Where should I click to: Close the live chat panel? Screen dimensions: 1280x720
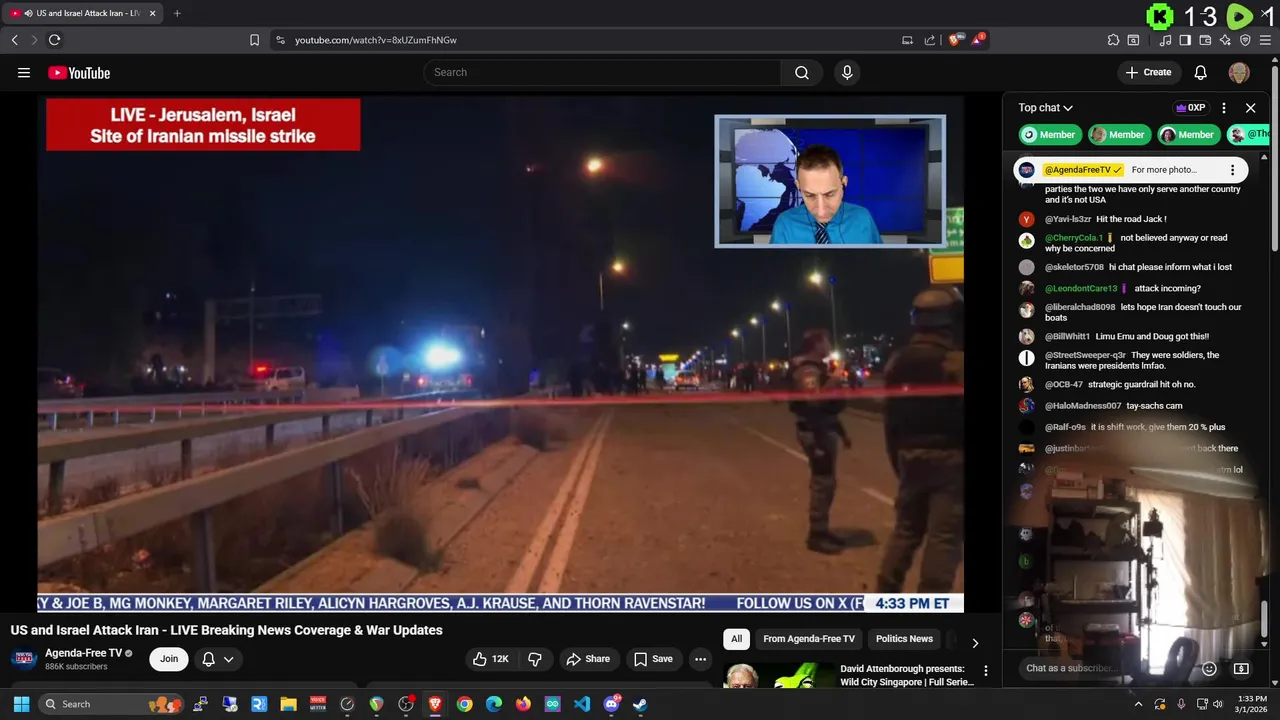[1250, 107]
